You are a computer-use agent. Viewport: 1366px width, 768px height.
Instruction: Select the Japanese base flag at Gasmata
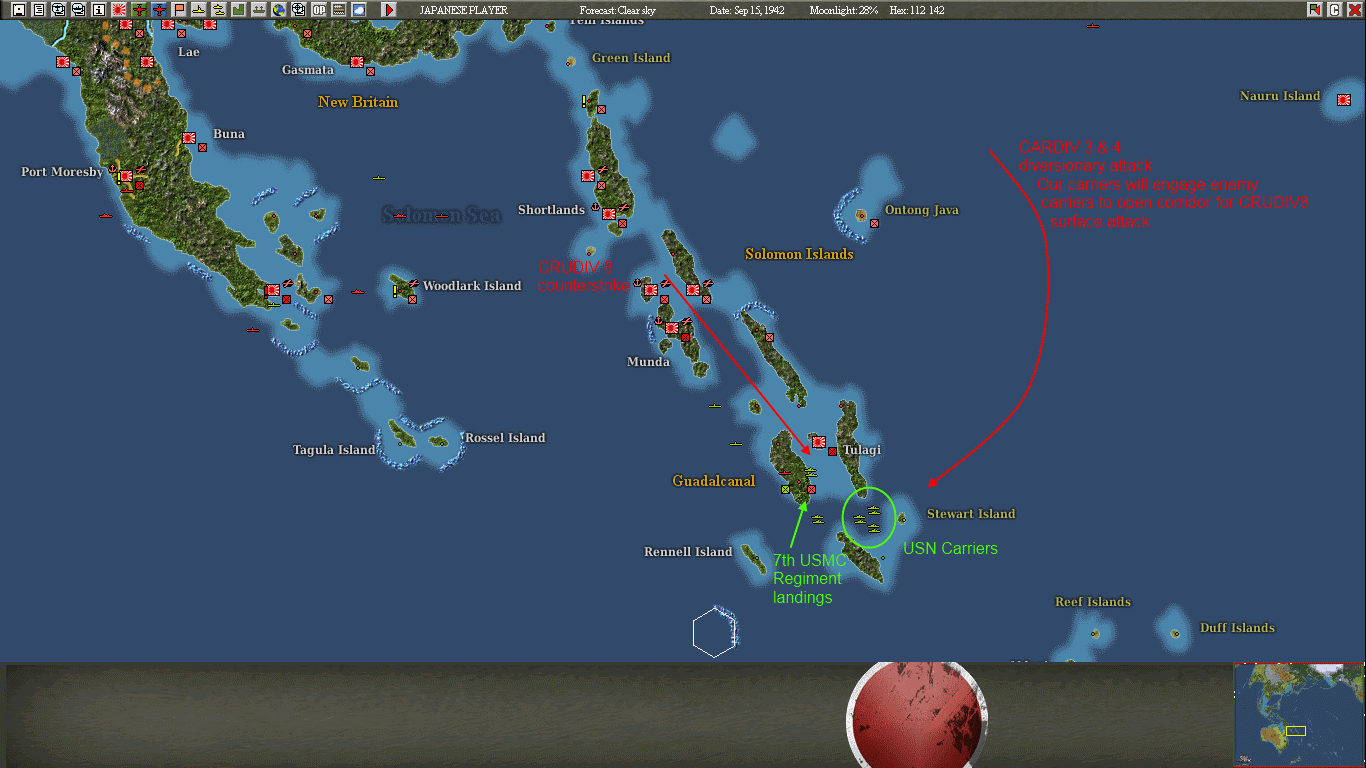point(357,62)
